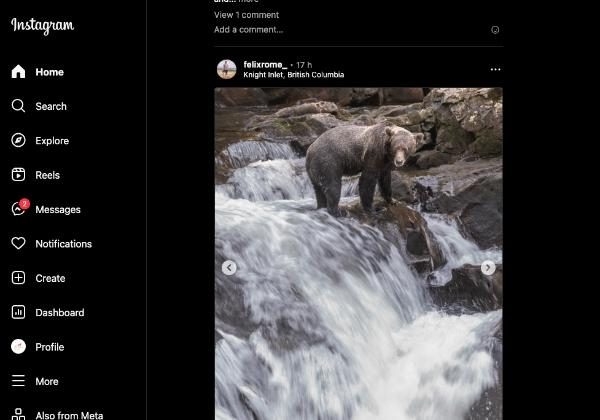Open the emoji picker in comment box
600x420 pixels.
click(x=495, y=30)
